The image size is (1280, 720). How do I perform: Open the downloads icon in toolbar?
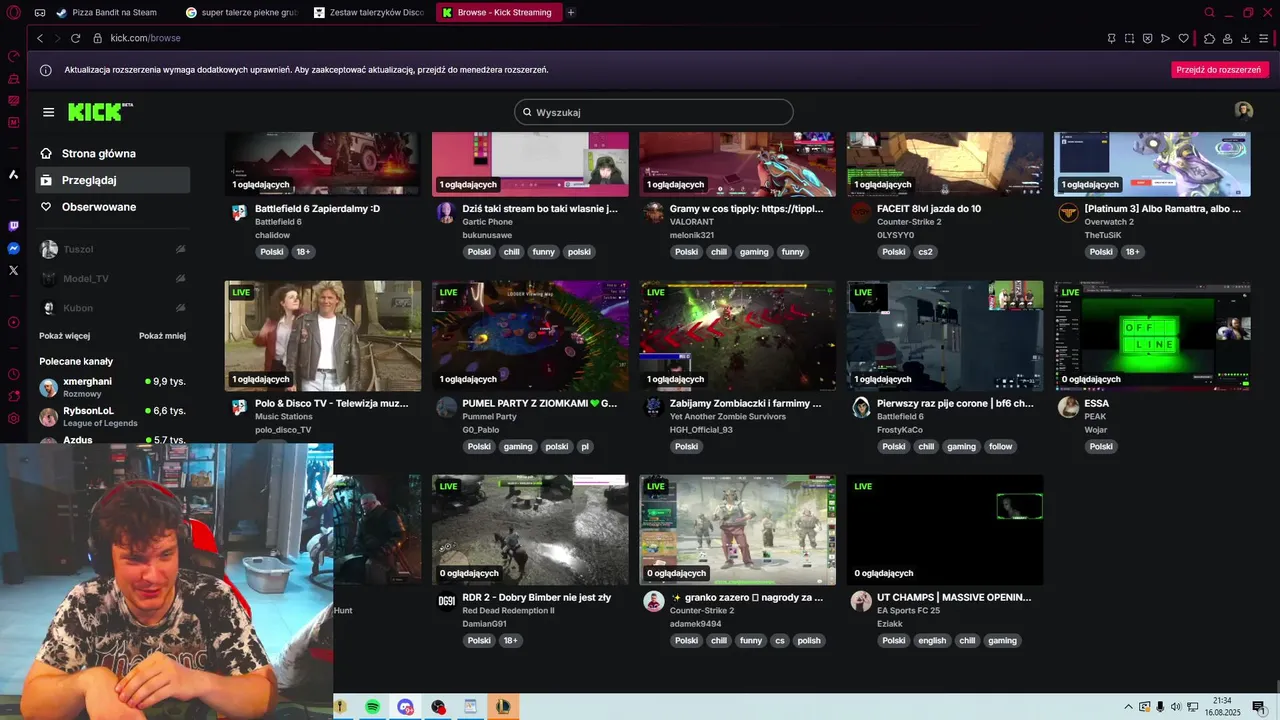pyautogui.click(x=1245, y=38)
